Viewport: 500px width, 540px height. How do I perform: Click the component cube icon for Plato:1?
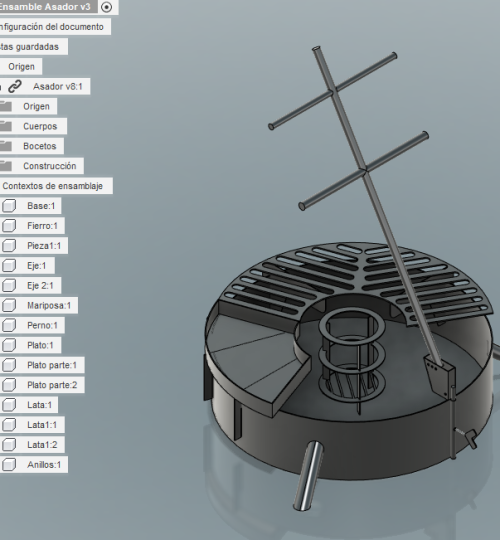click(9, 345)
